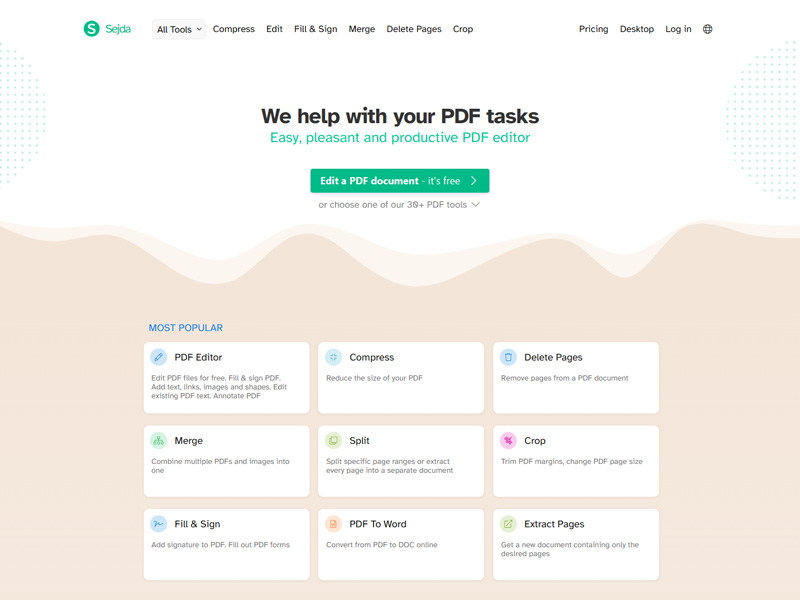This screenshot has width=800, height=600.
Task: Click the Compress tool icon
Action: pyautogui.click(x=334, y=357)
